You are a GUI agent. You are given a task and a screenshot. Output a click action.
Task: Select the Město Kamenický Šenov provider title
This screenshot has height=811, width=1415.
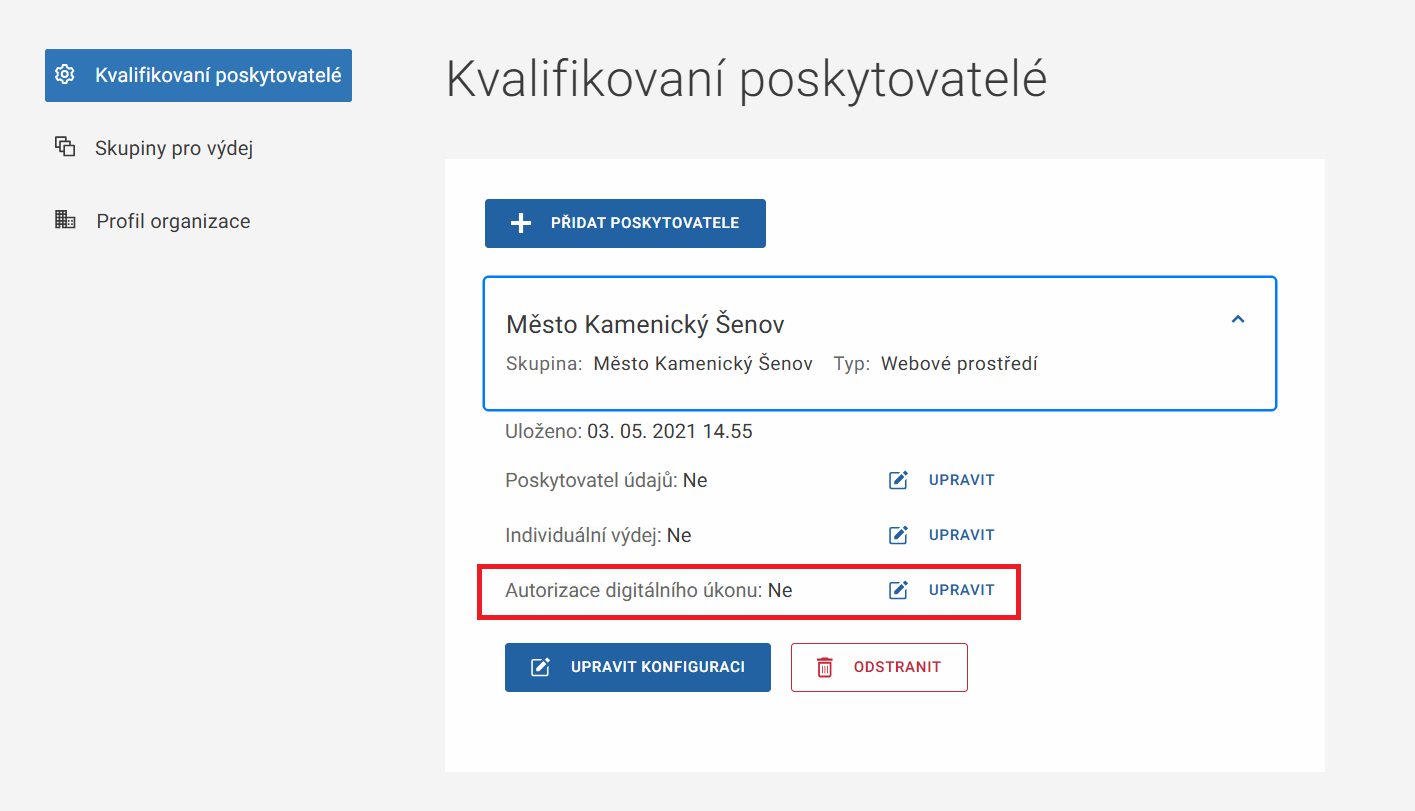(x=645, y=324)
